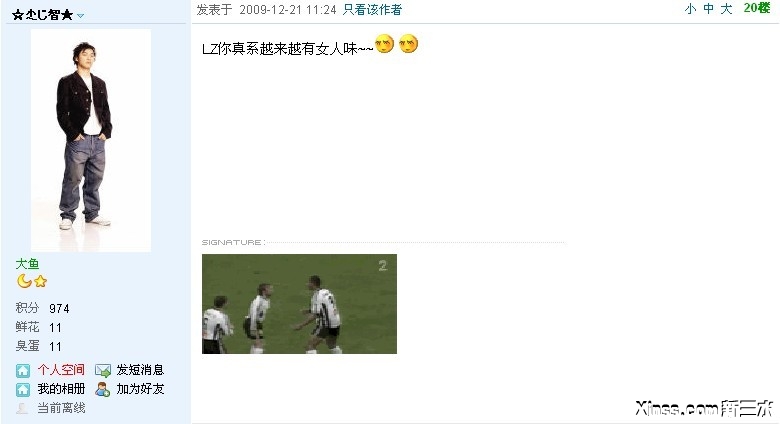Select 加为好友 link
780x424 pixels.
(140, 389)
